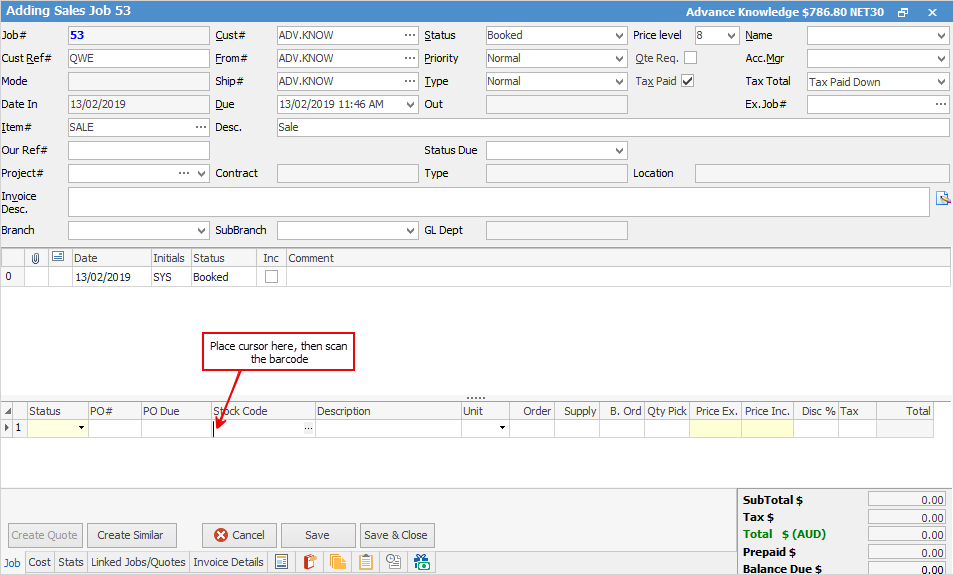Image resolution: width=954 pixels, height=575 pixels.
Task: Expand the Status dropdown showing Booked
Action: (x=619, y=35)
